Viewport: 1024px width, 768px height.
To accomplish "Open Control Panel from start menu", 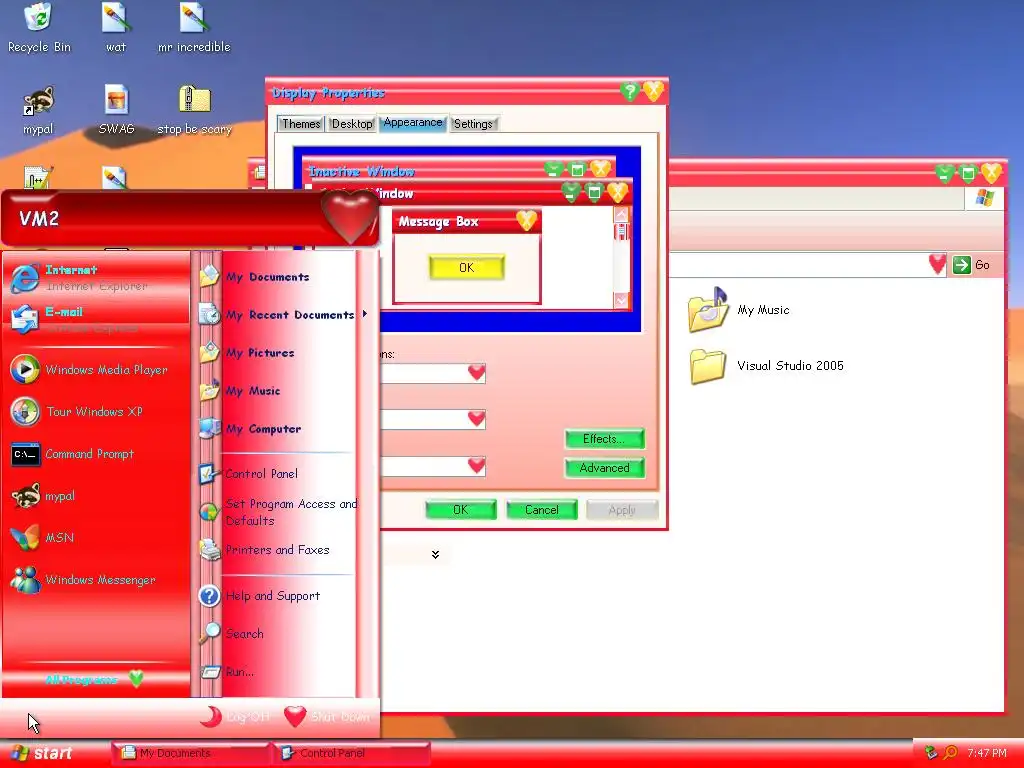I will 280,473.
